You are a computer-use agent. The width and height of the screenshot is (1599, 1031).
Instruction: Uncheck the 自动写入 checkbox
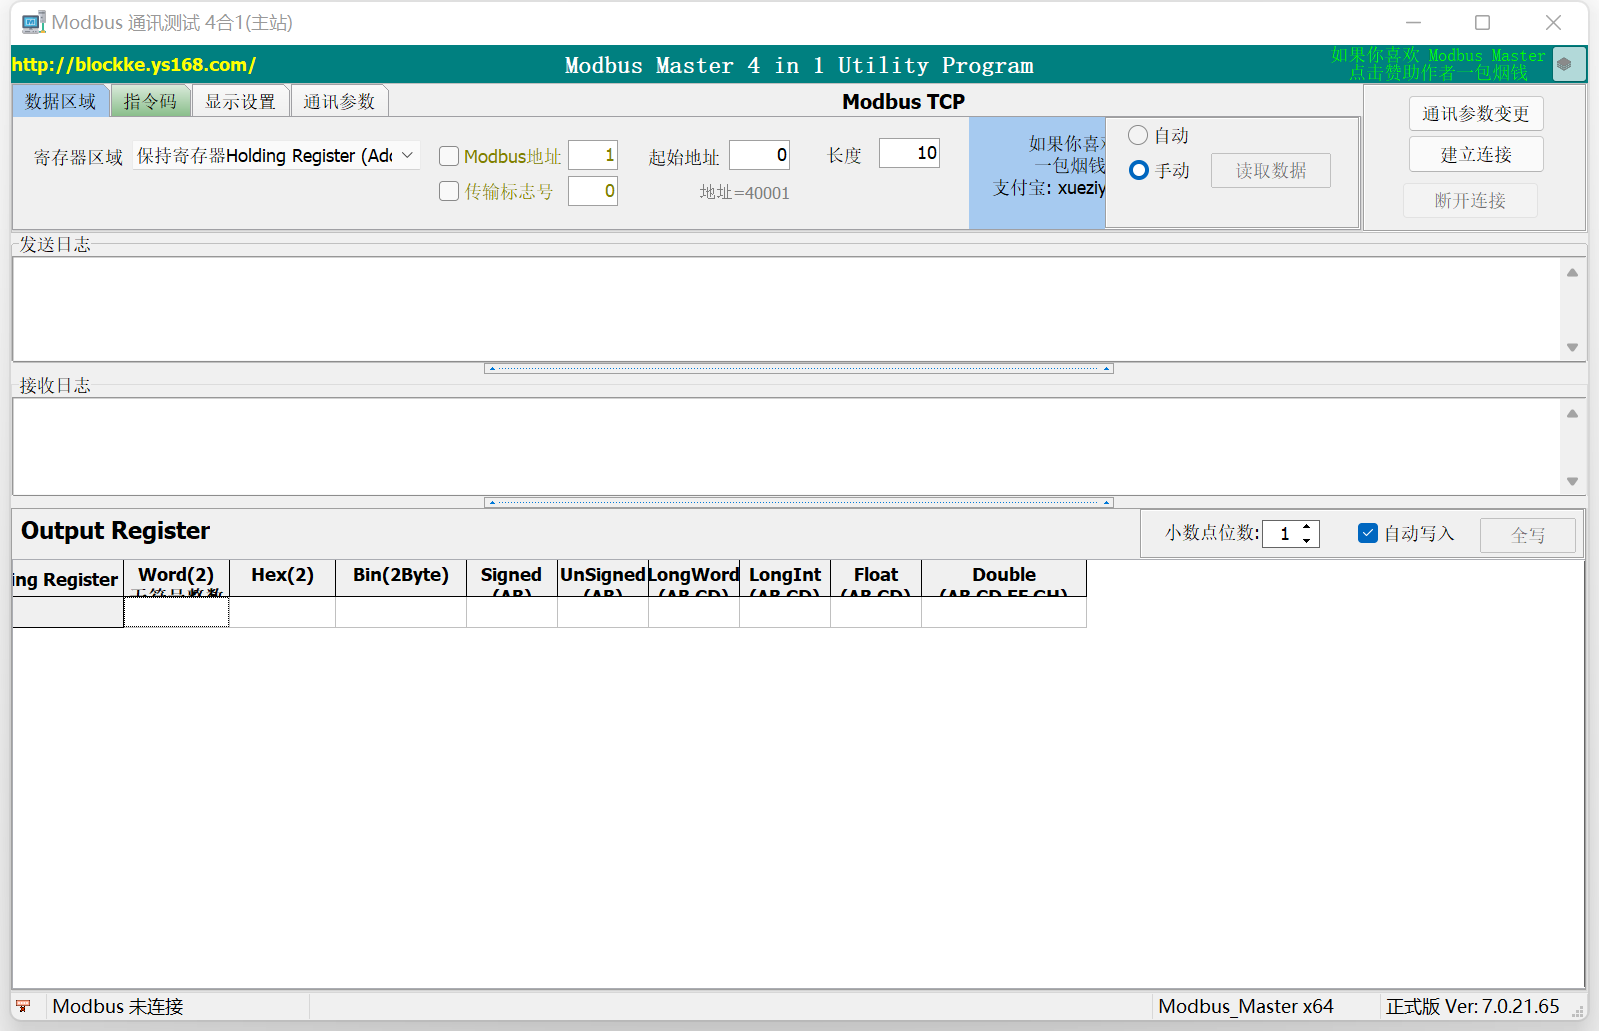pyautogui.click(x=1368, y=533)
